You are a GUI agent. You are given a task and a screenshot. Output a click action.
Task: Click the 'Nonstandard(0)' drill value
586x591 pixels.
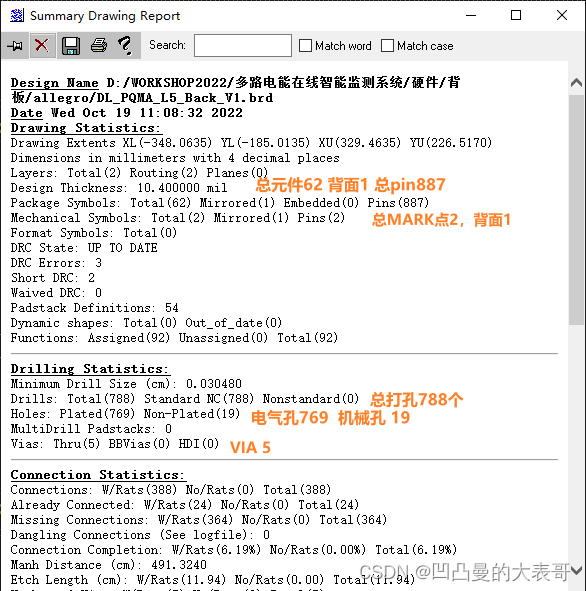point(311,399)
